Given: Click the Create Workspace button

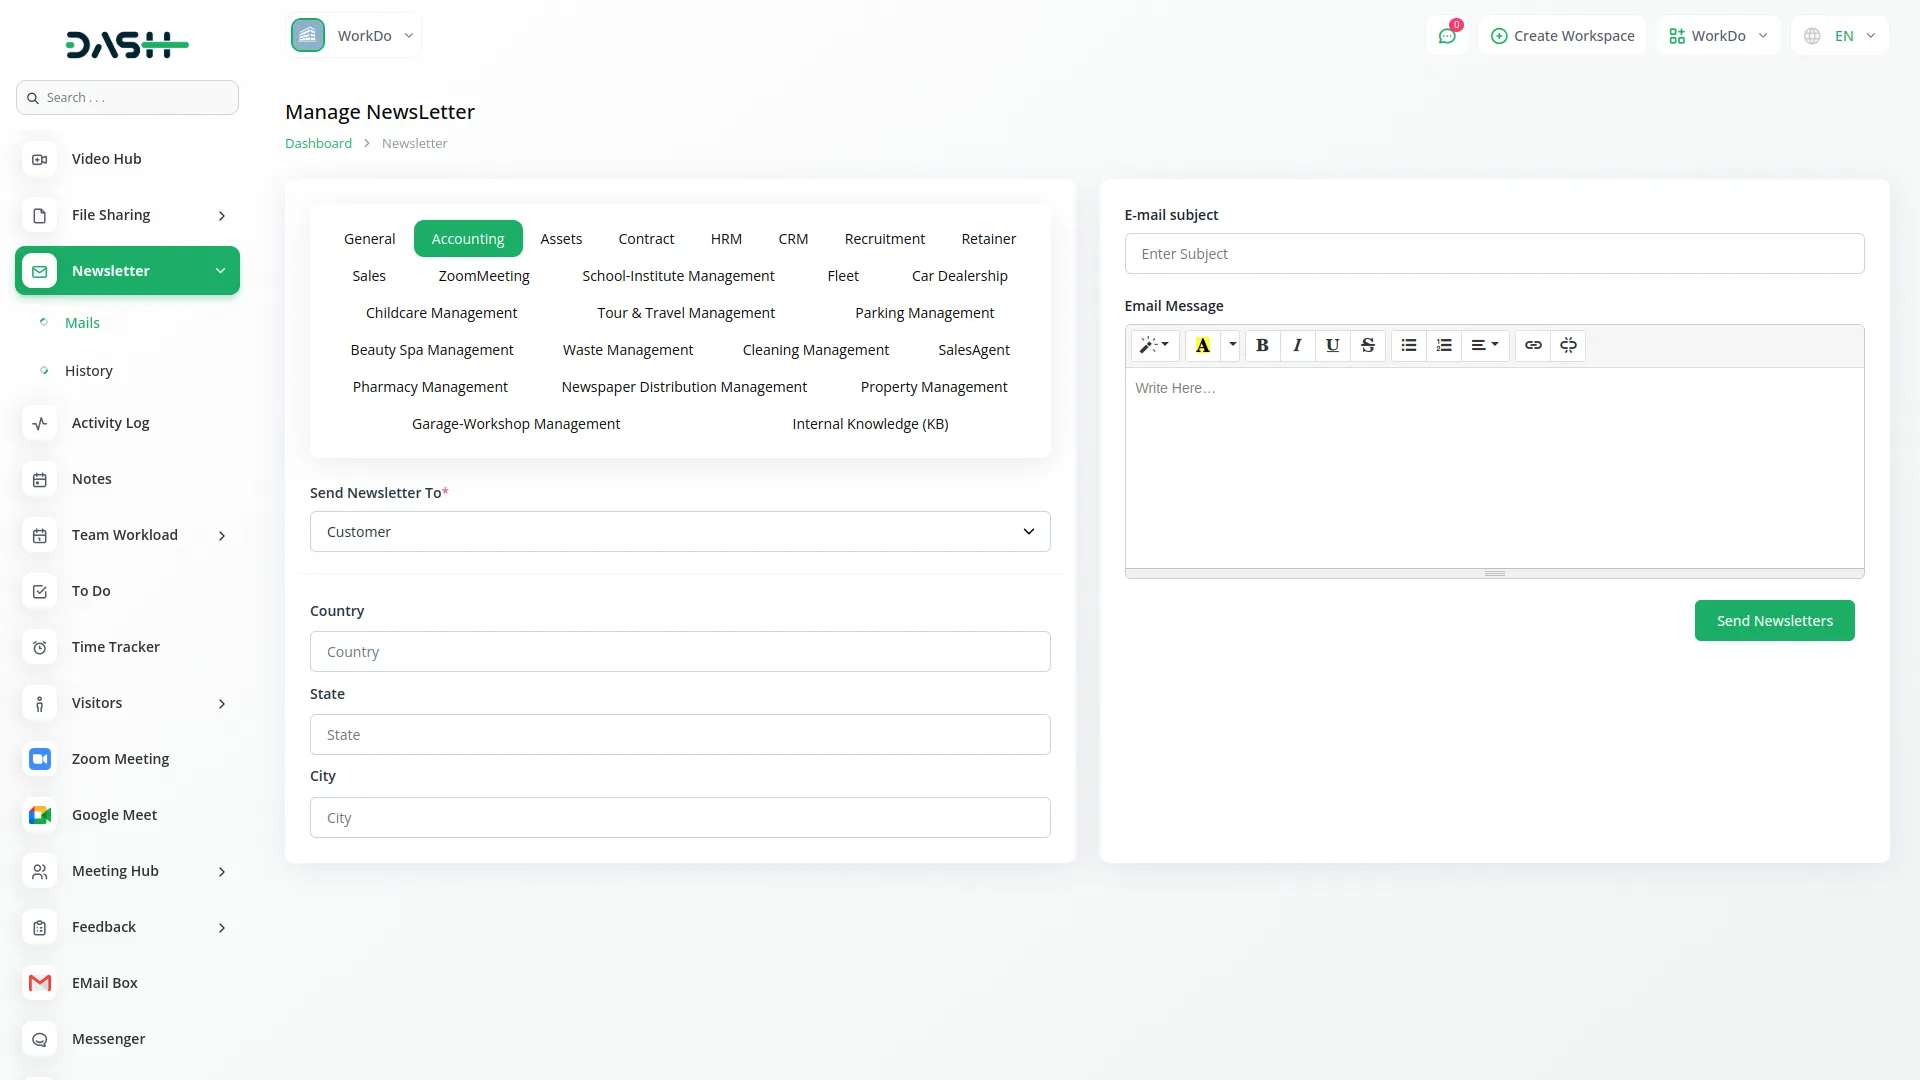Looking at the screenshot, I should click(1562, 35).
